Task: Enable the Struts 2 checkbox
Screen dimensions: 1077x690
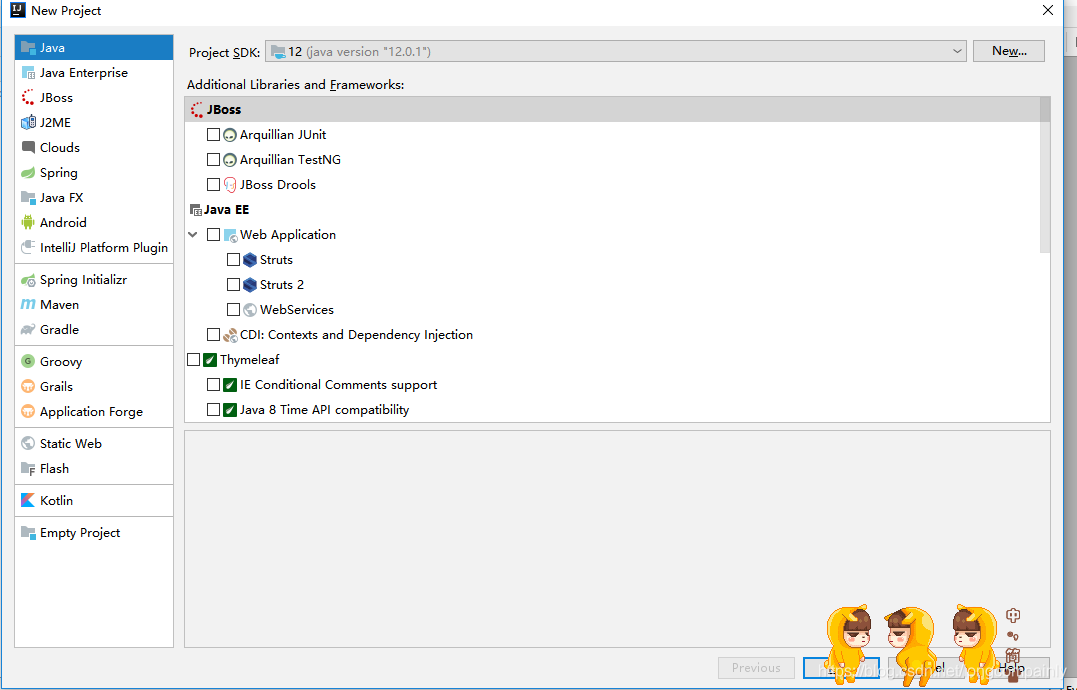Action: 234,284
